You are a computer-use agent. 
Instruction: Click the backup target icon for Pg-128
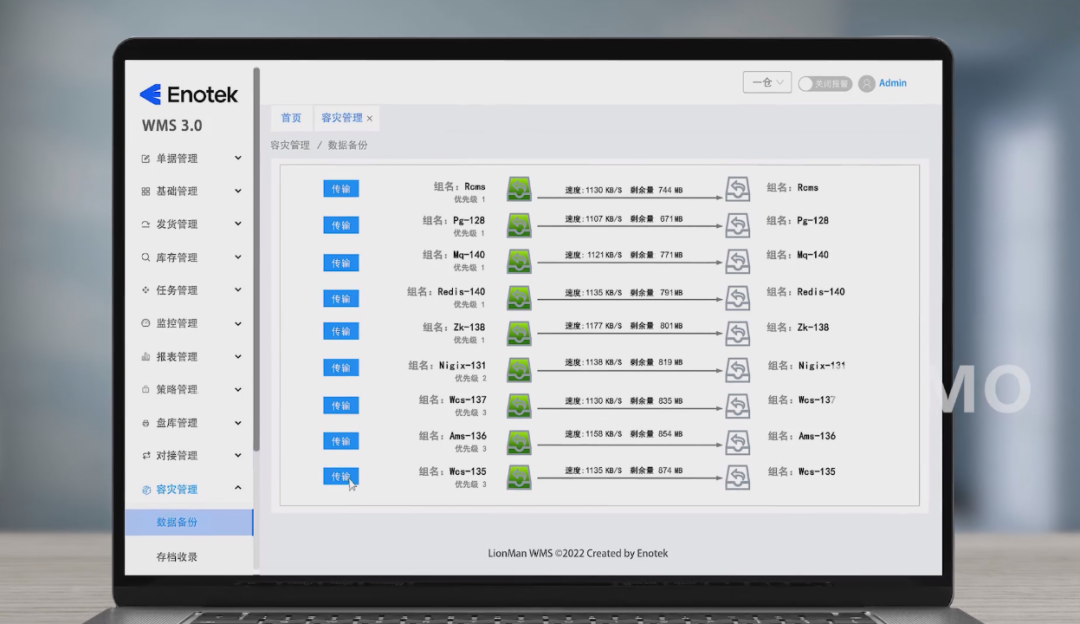737,225
